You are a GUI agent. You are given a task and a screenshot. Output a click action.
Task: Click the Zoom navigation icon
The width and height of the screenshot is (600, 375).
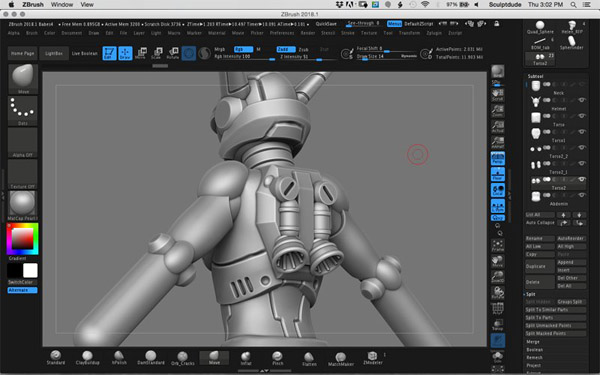pyautogui.click(x=497, y=111)
